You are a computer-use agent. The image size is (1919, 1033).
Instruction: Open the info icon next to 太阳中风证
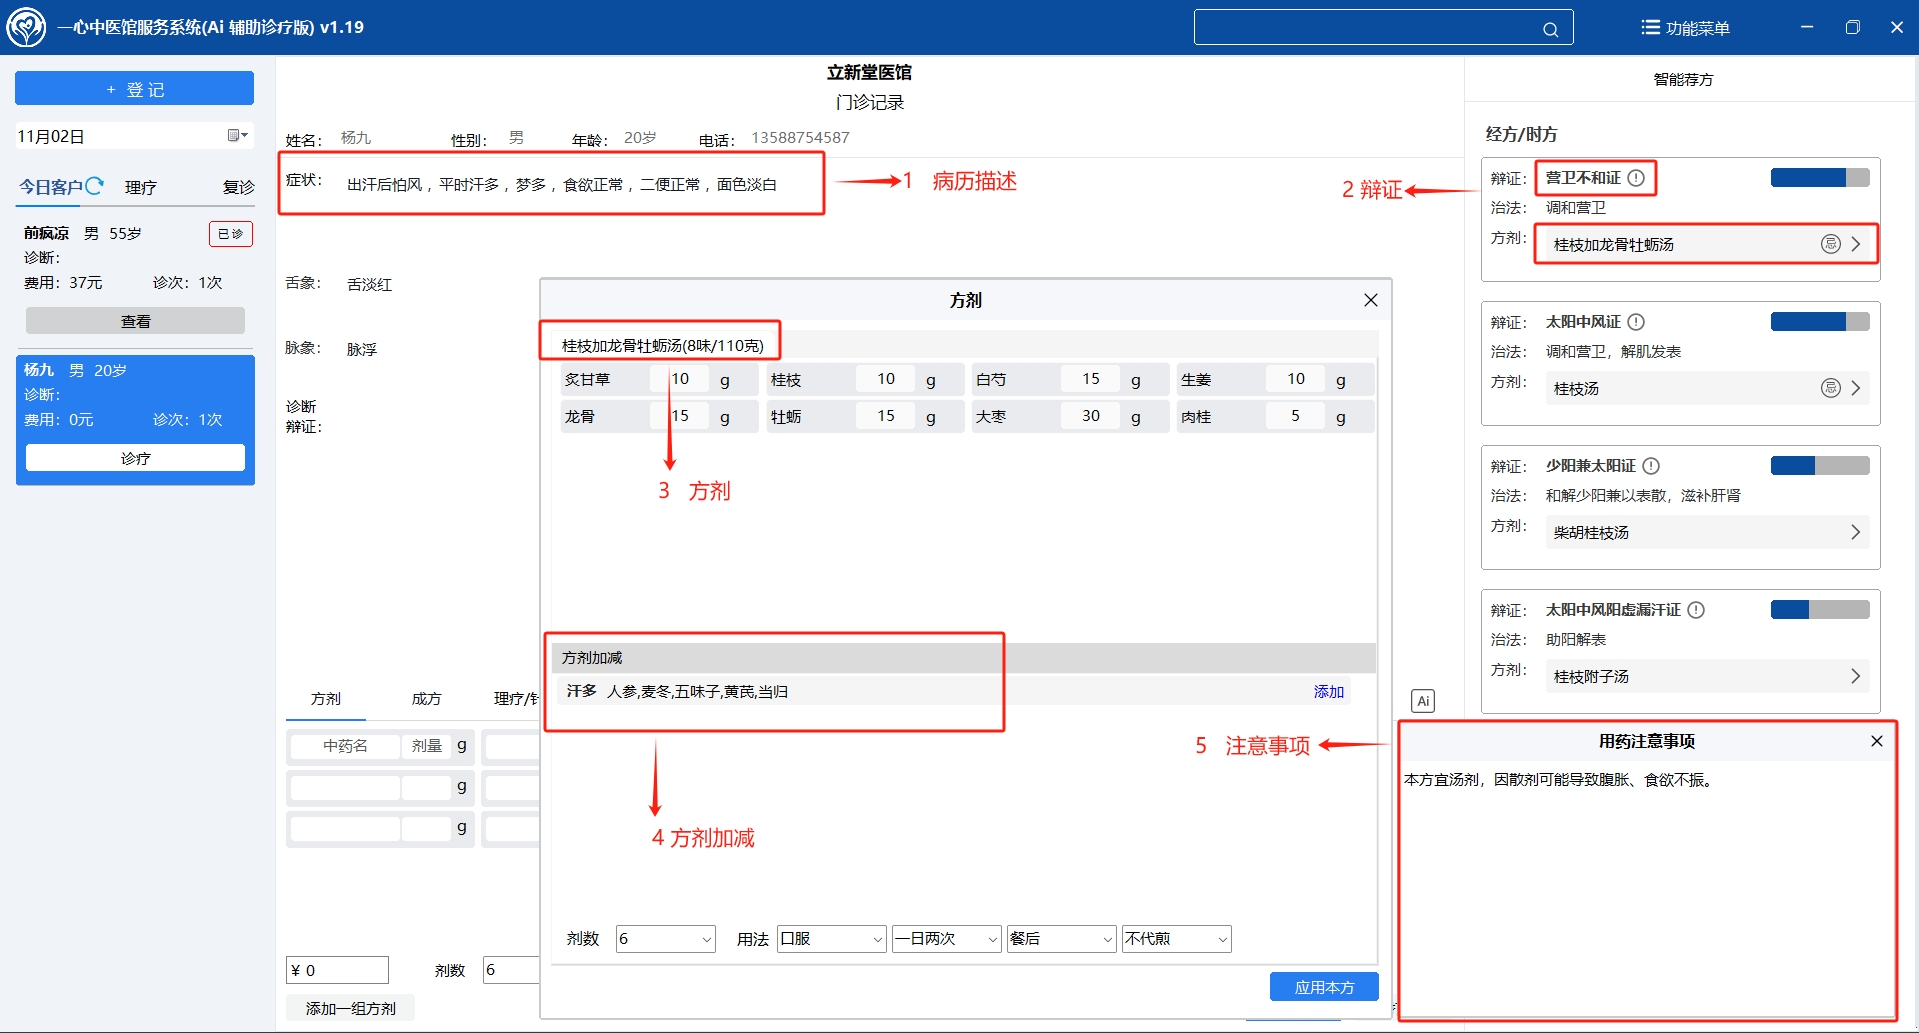click(x=1636, y=321)
